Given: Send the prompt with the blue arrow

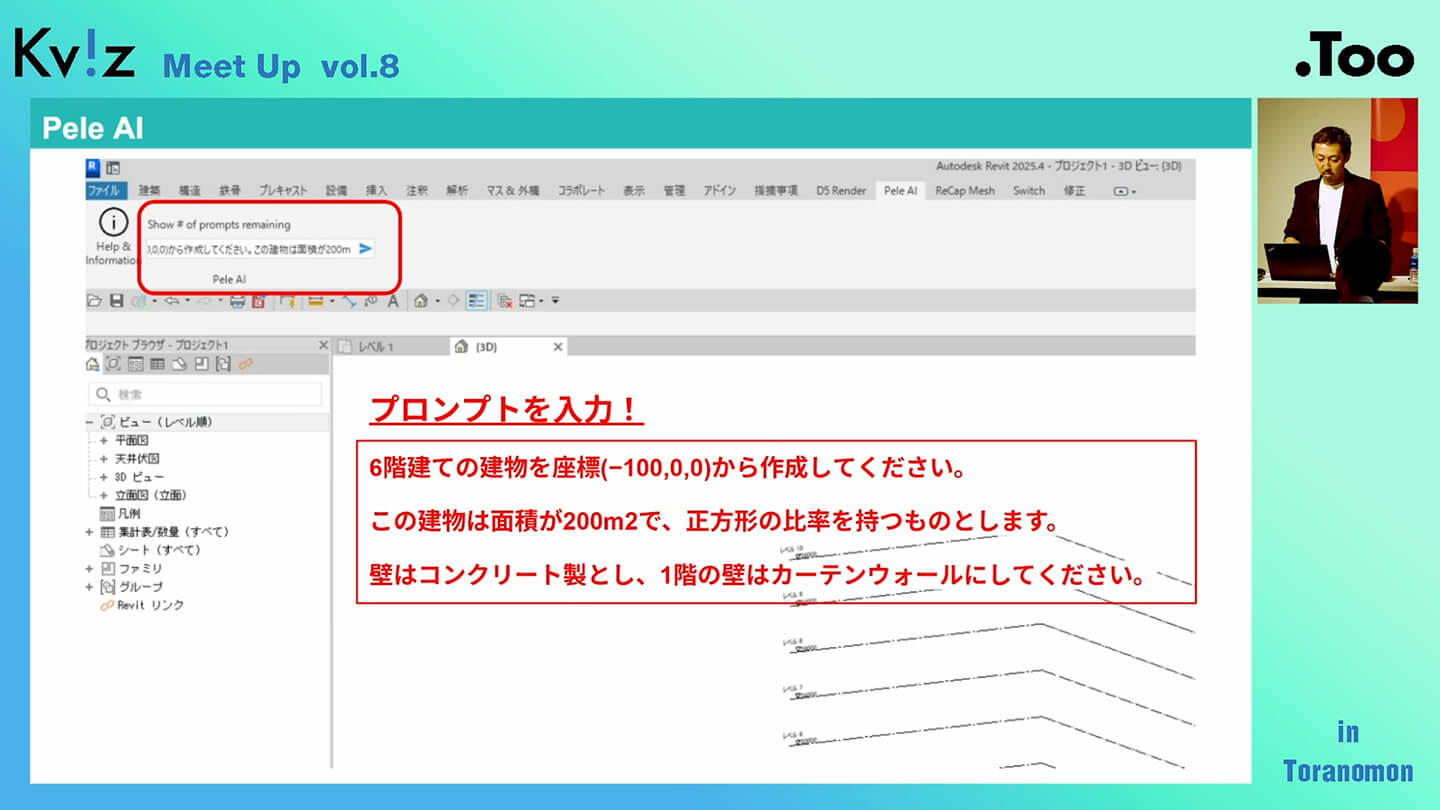Looking at the screenshot, I should 365,249.
